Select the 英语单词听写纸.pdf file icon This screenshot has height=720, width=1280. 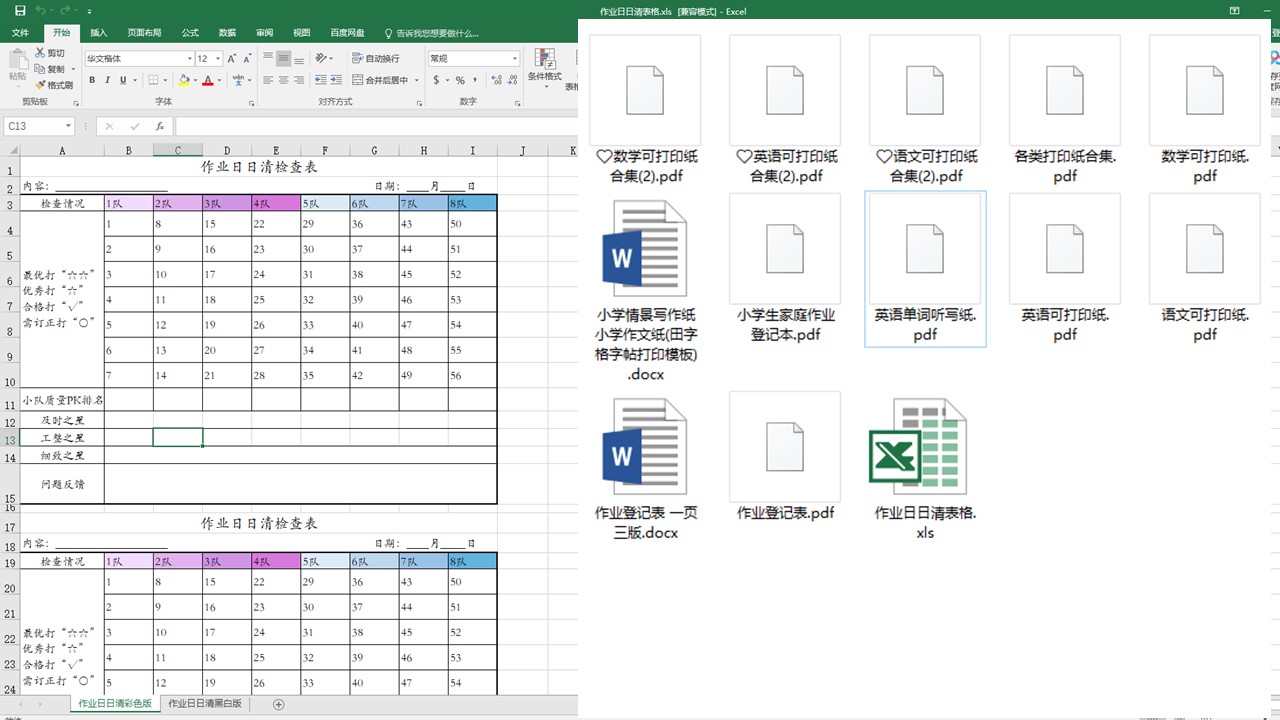point(925,248)
